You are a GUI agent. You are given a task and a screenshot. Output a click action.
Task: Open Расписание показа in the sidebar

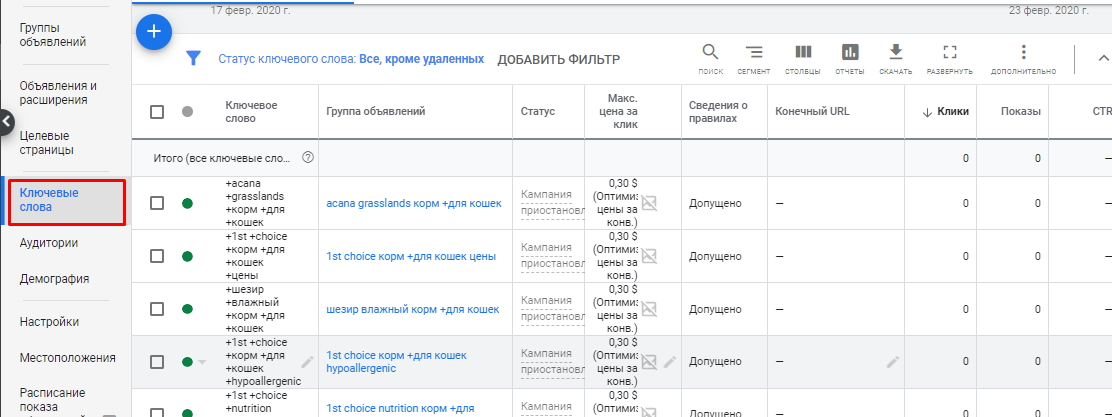pos(53,399)
